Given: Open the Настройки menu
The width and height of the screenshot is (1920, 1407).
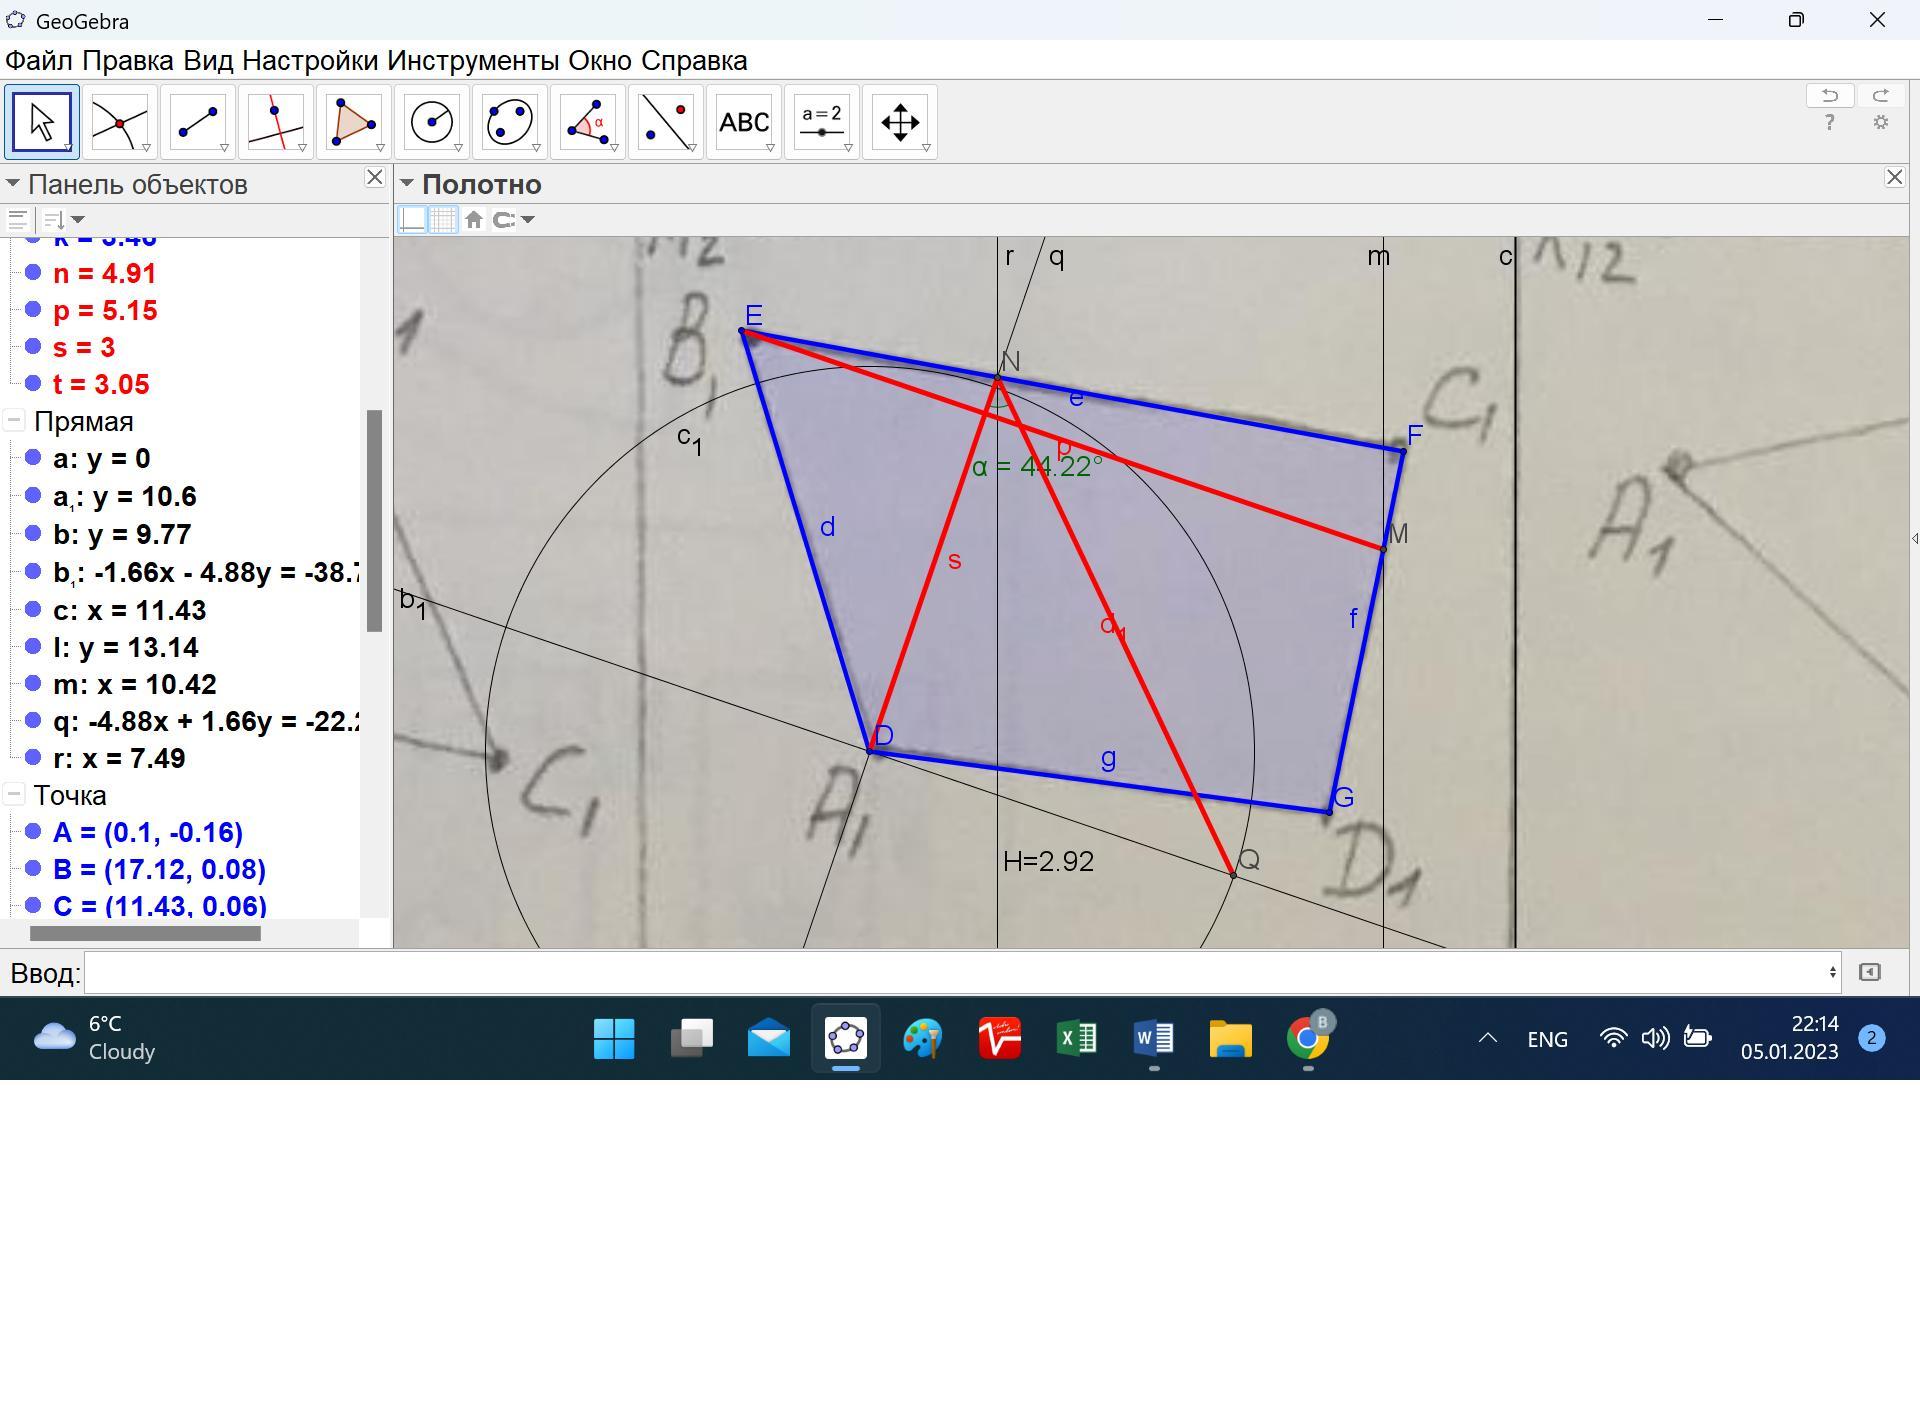Looking at the screenshot, I should pyautogui.click(x=310, y=61).
